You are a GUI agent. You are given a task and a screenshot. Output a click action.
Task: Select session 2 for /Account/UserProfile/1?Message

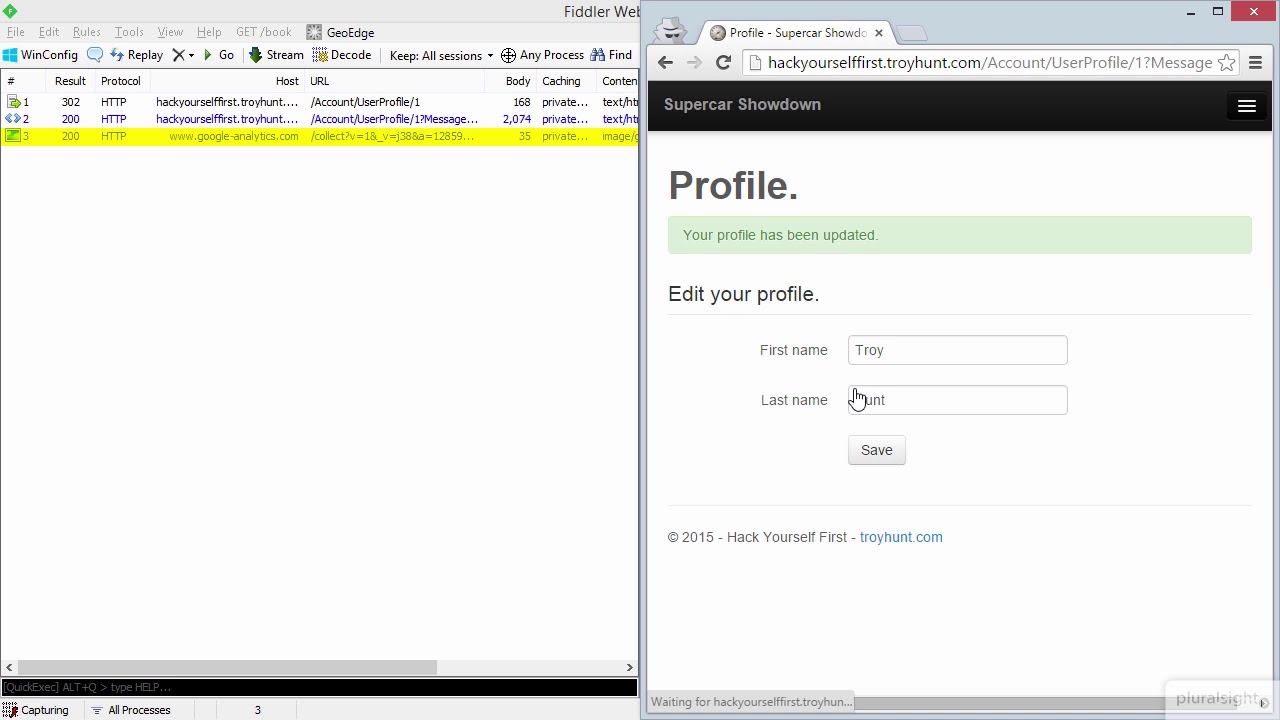coord(320,119)
